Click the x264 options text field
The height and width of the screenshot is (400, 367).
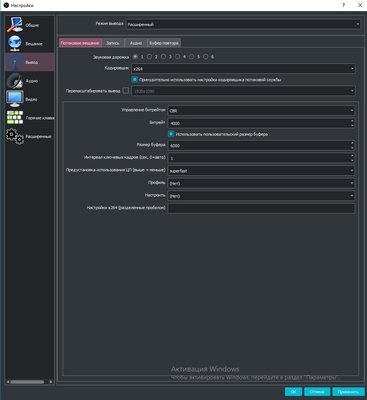click(261, 208)
